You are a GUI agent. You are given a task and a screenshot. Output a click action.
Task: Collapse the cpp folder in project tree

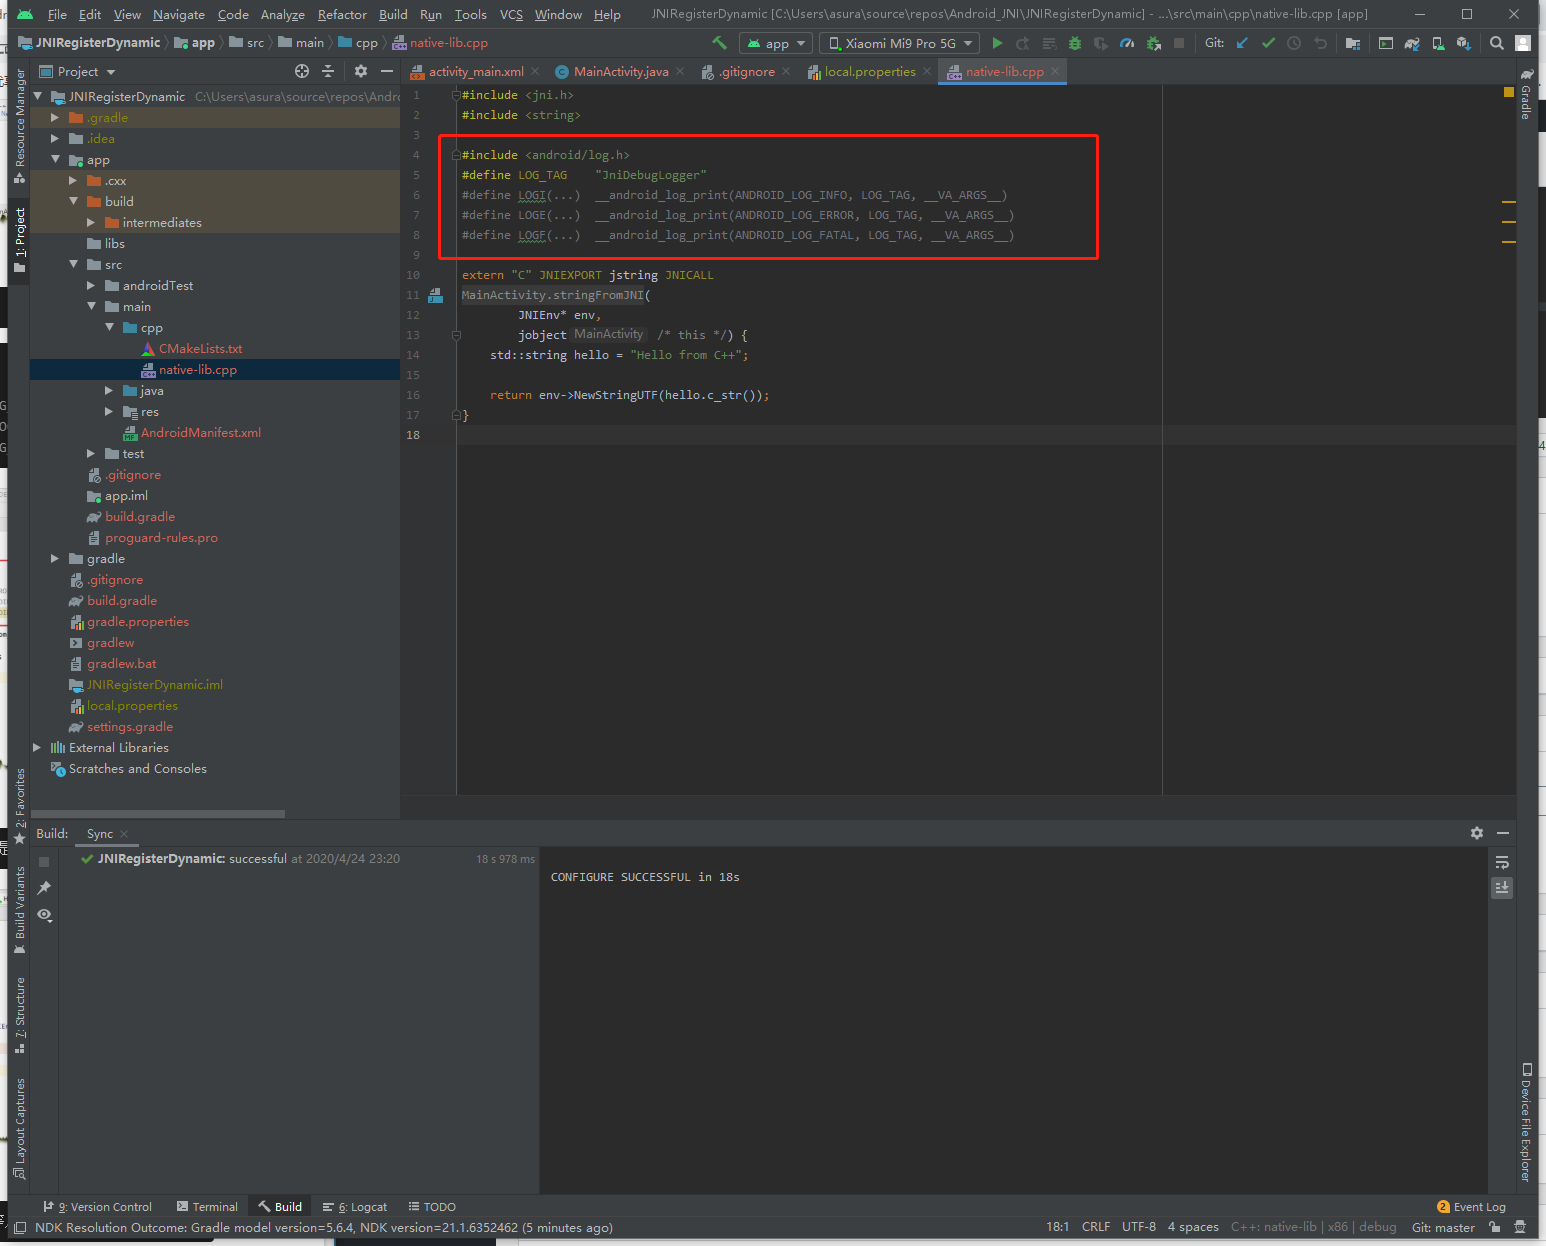[109, 328]
